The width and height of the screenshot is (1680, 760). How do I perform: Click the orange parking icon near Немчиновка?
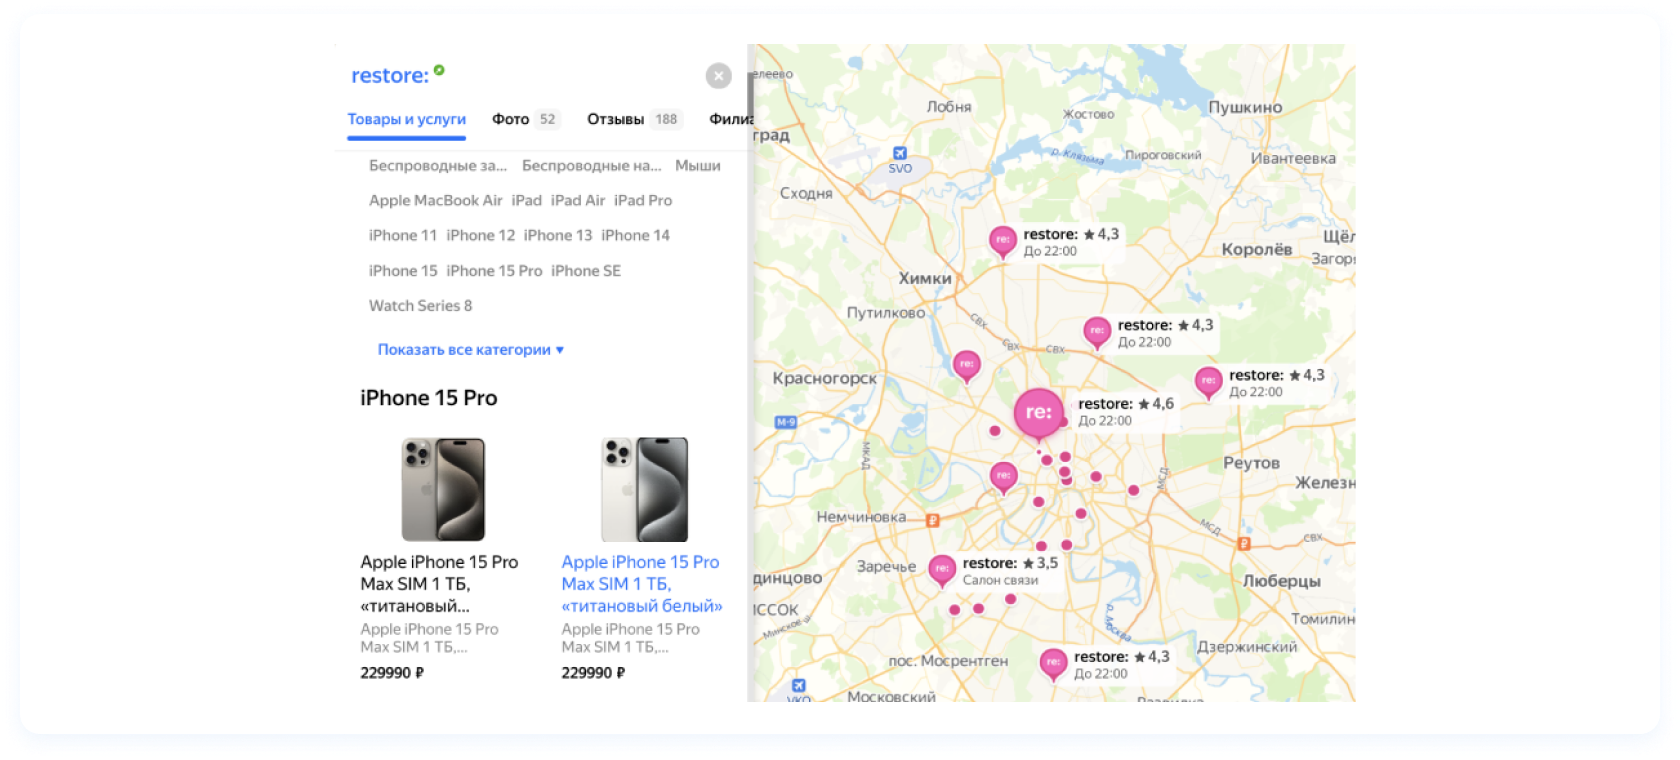click(932, 520)
